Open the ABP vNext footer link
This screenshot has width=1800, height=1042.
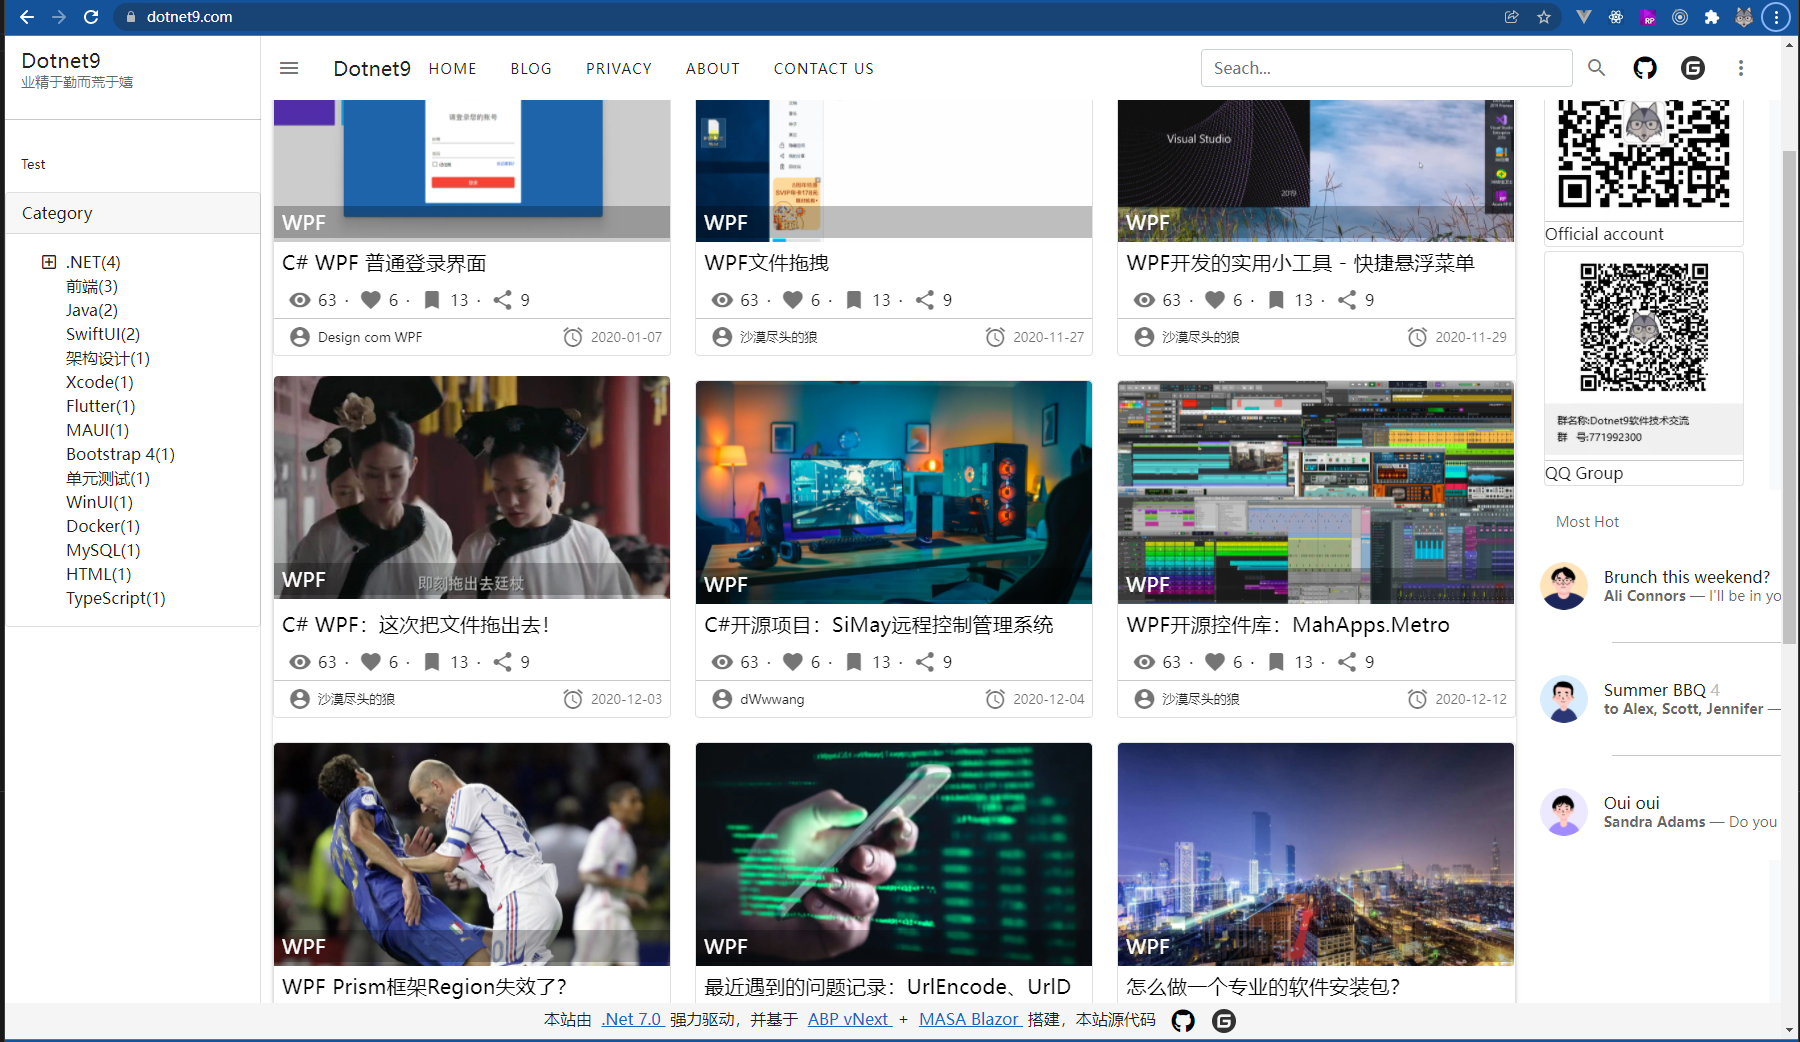849,1019
